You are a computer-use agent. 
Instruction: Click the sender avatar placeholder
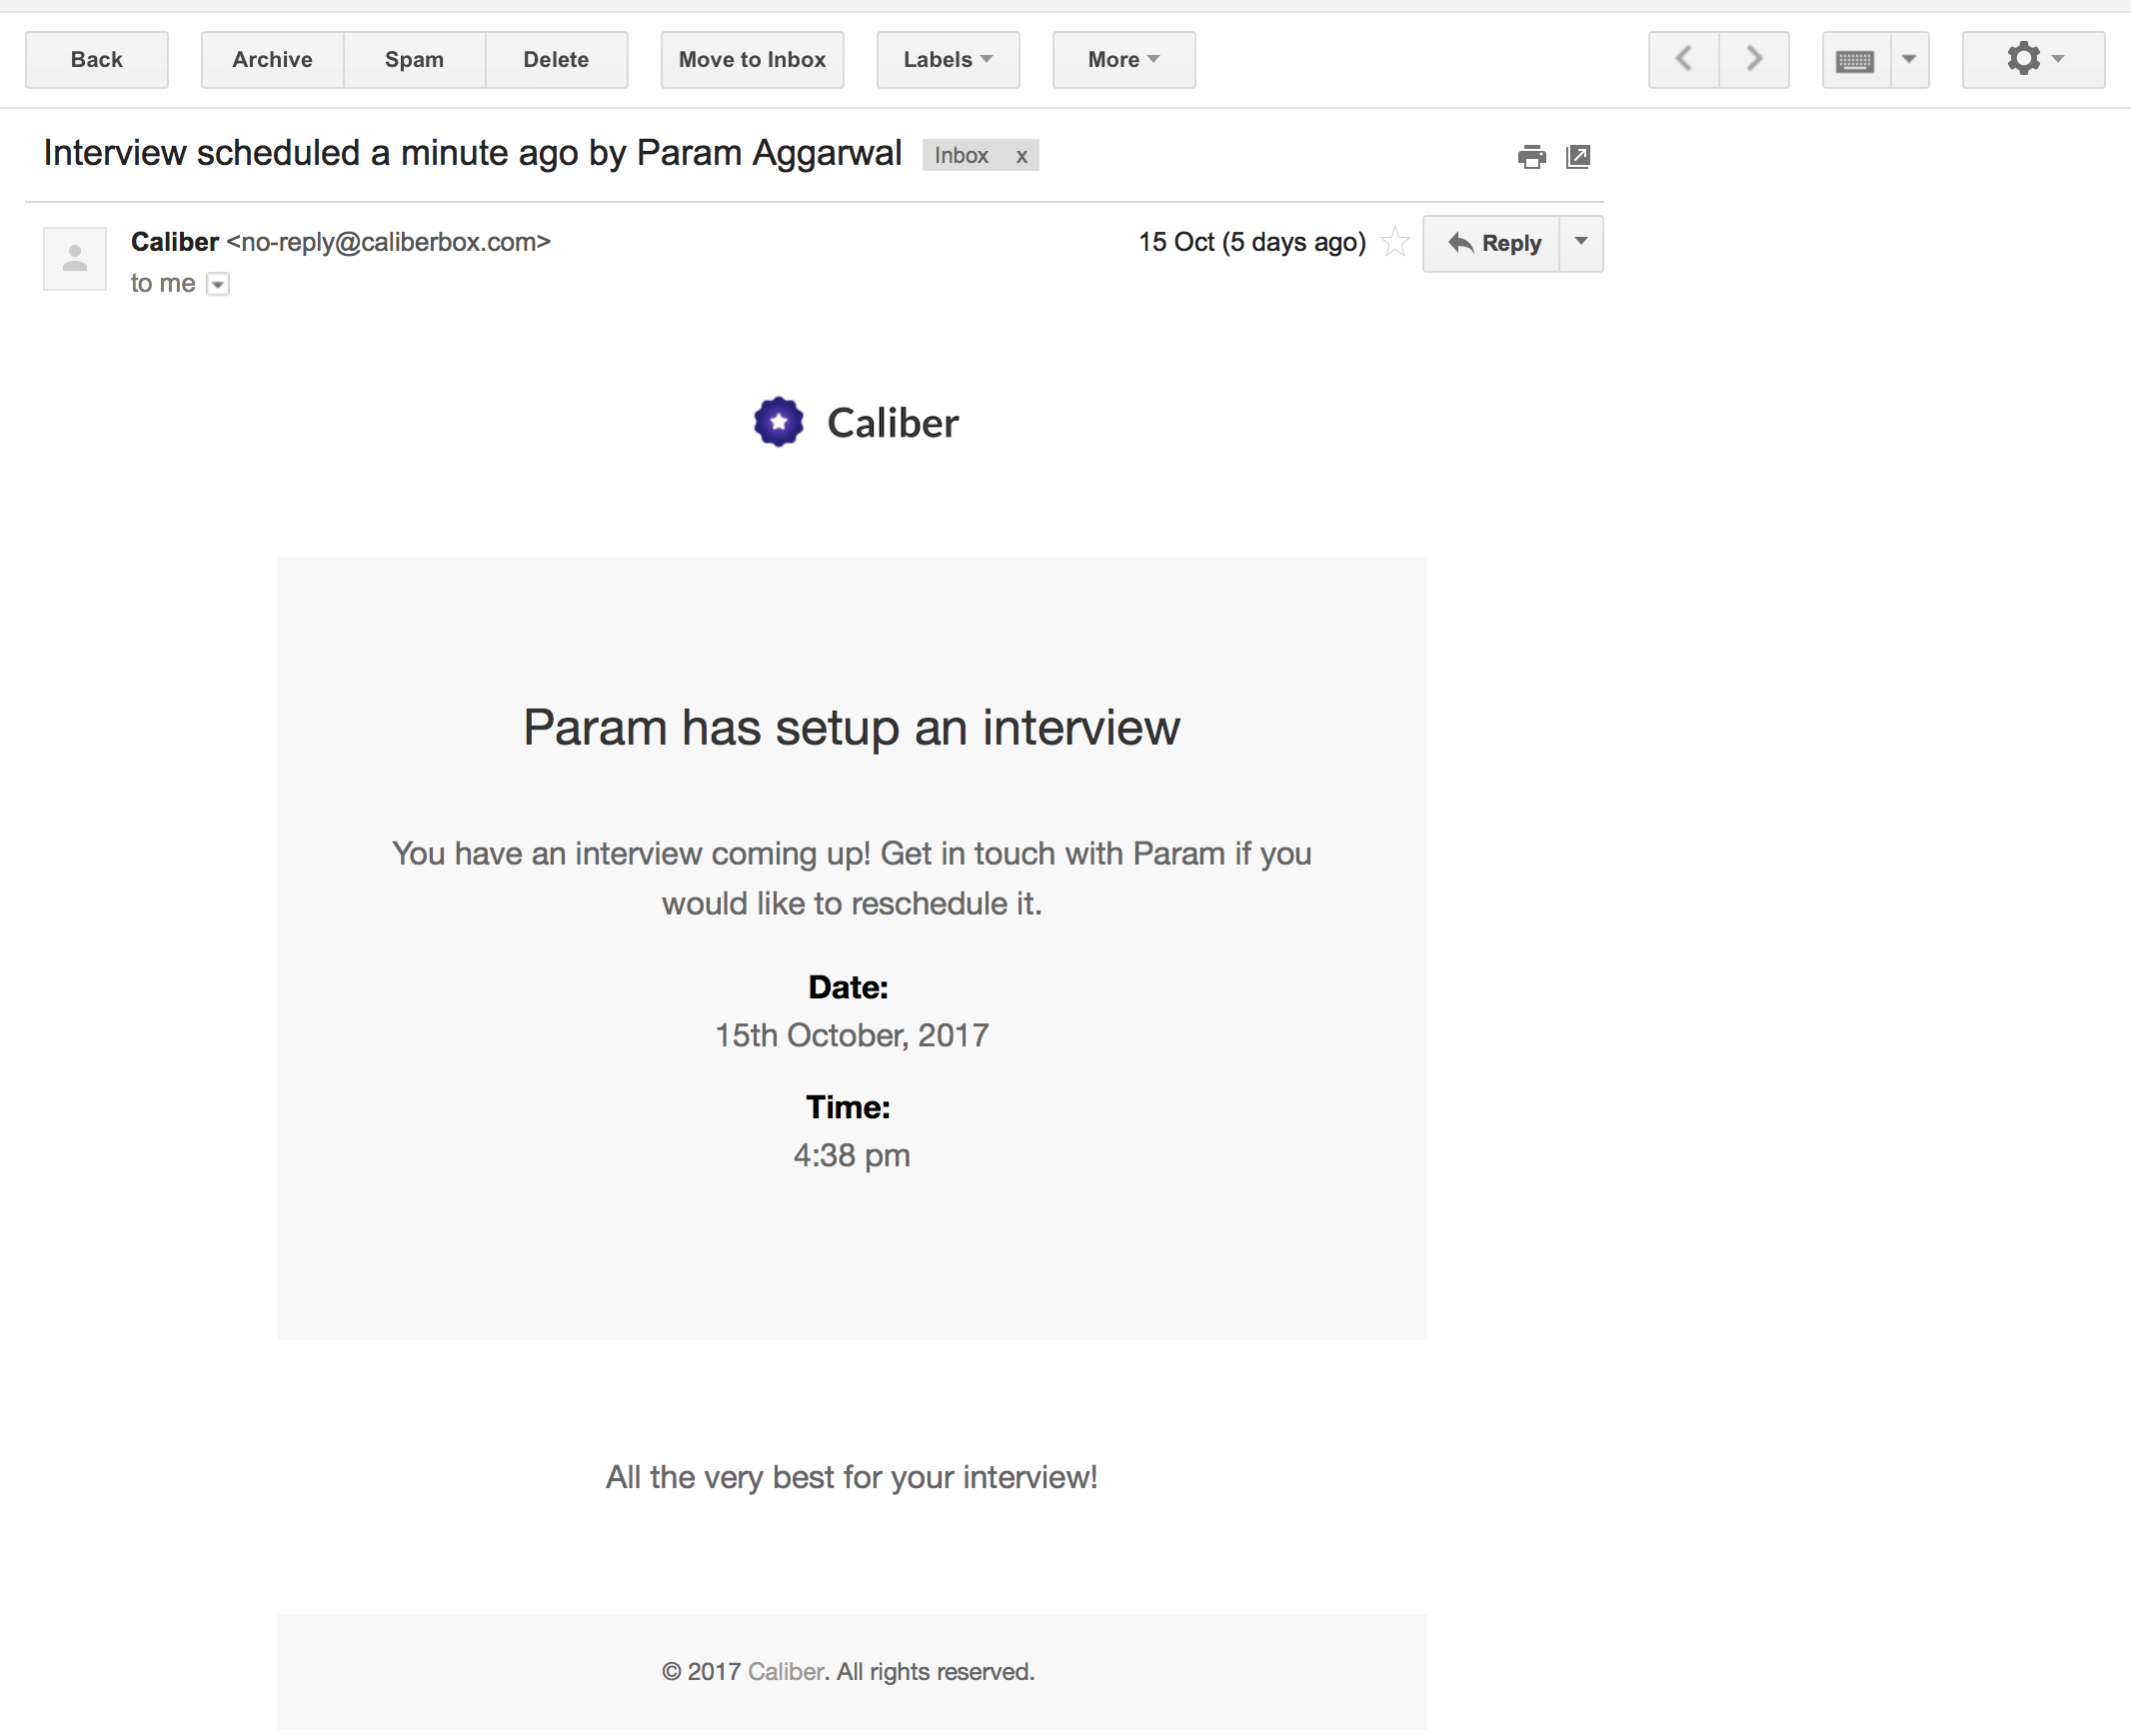[75, 259]
